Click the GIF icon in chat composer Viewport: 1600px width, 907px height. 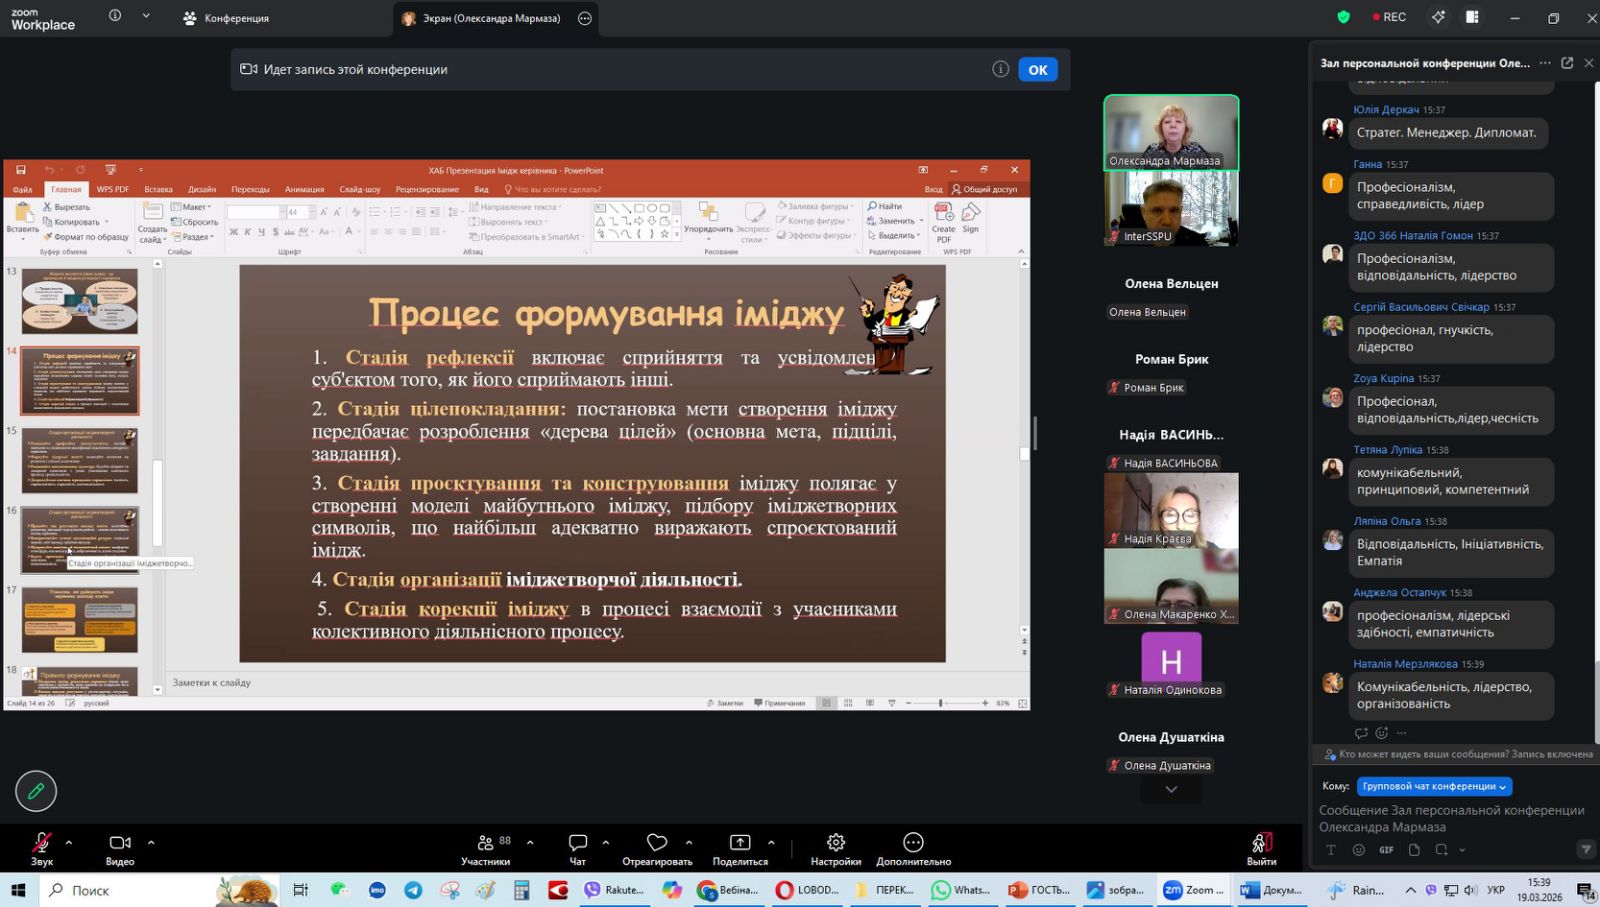[x=1386, y=850]
